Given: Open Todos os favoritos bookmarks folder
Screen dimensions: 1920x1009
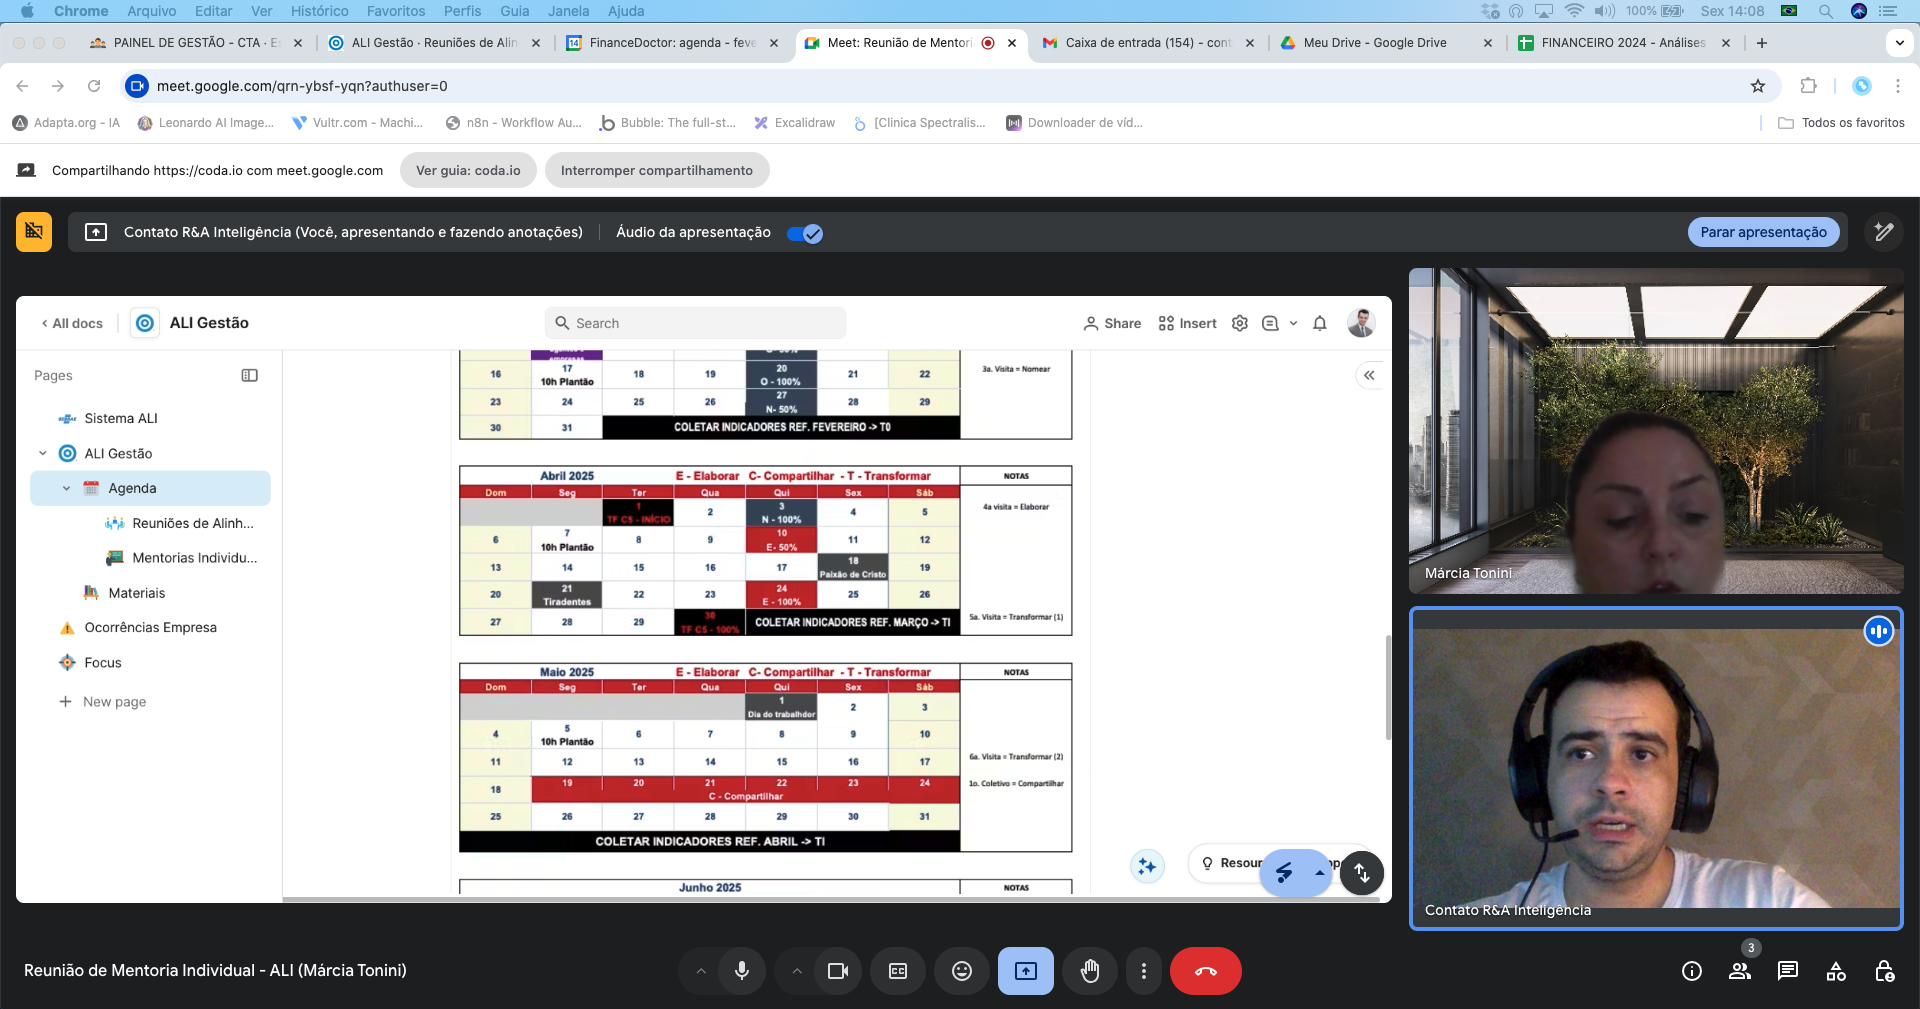Looking at the screenshot, I should [x=1842, y=123].
